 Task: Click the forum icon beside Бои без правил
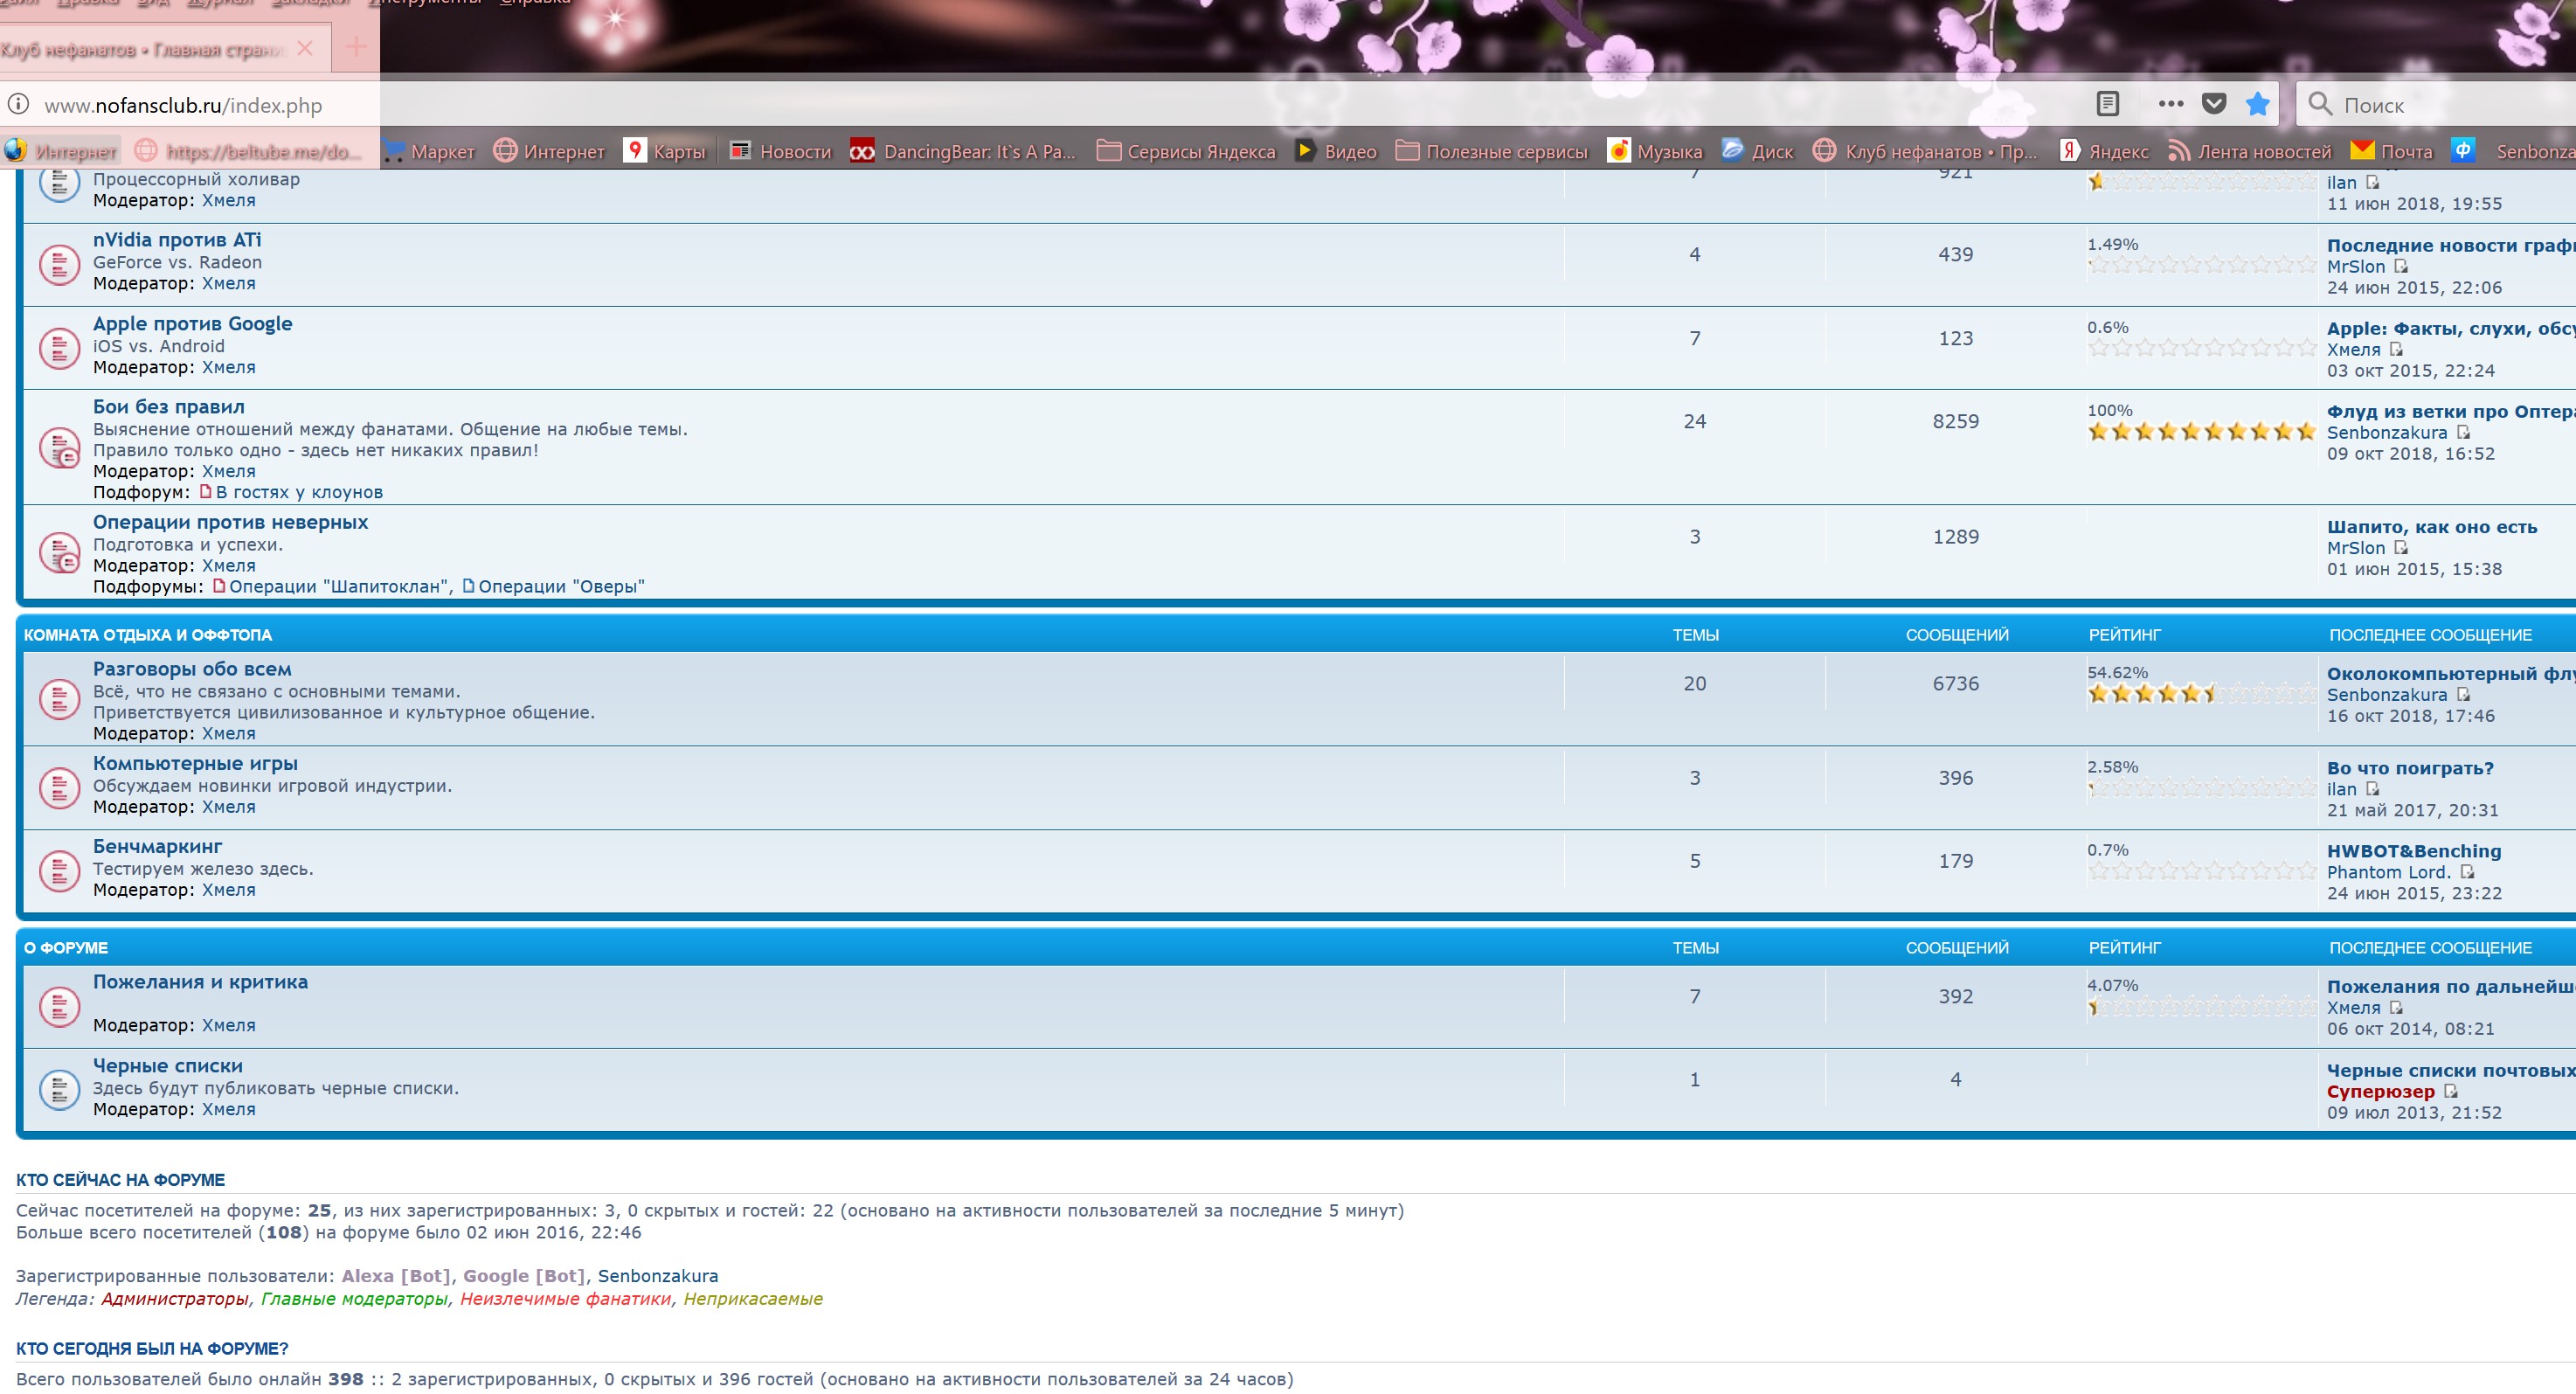point(59,448)
